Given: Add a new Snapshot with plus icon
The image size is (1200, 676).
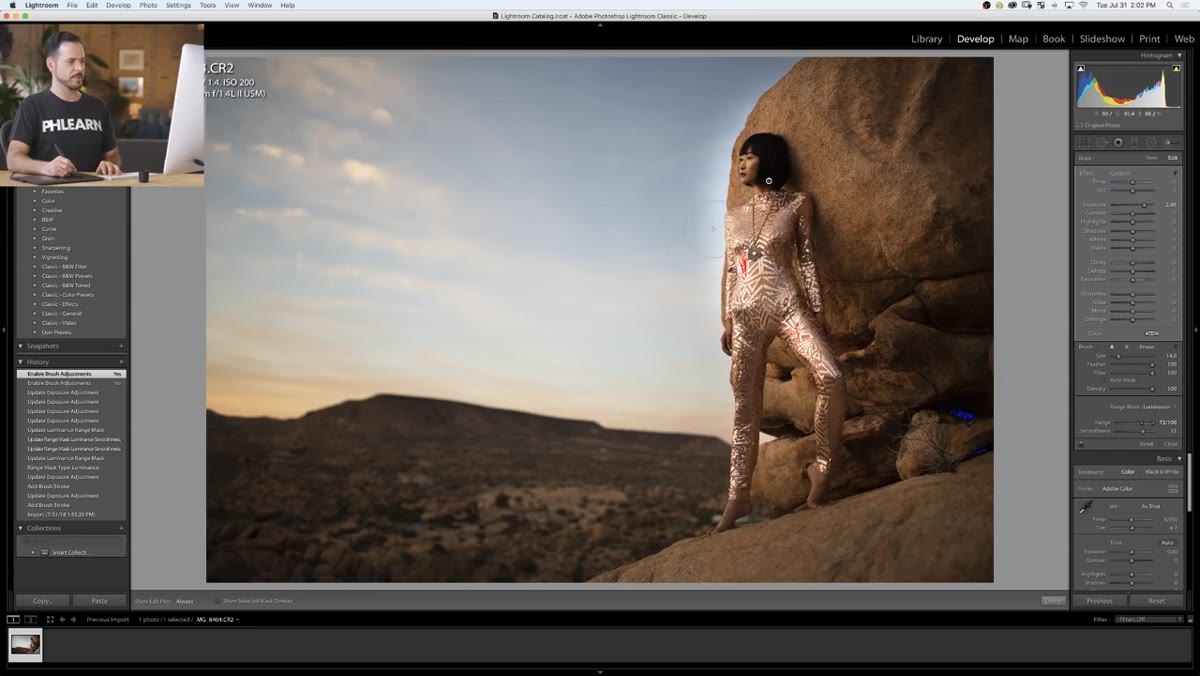Looking at the screenshot, I should (121, 346).
